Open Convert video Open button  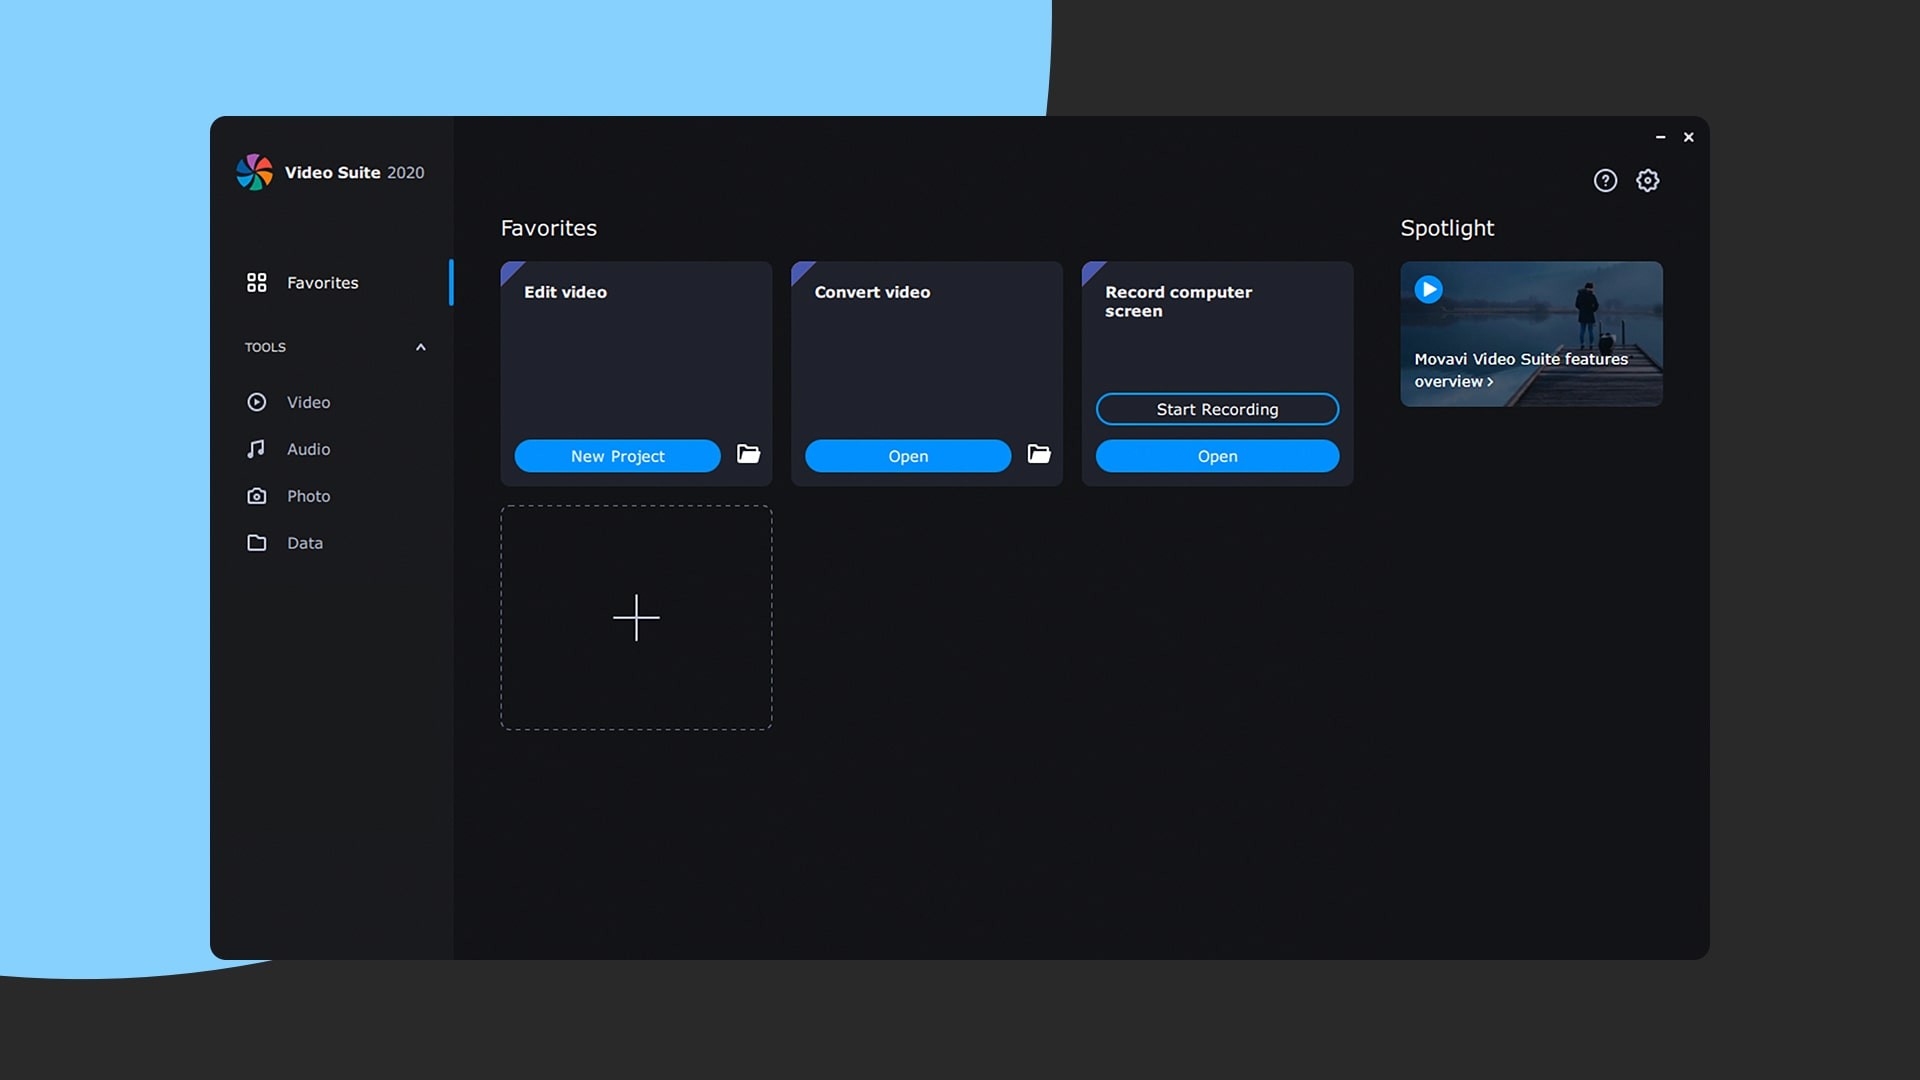[907, 456]
